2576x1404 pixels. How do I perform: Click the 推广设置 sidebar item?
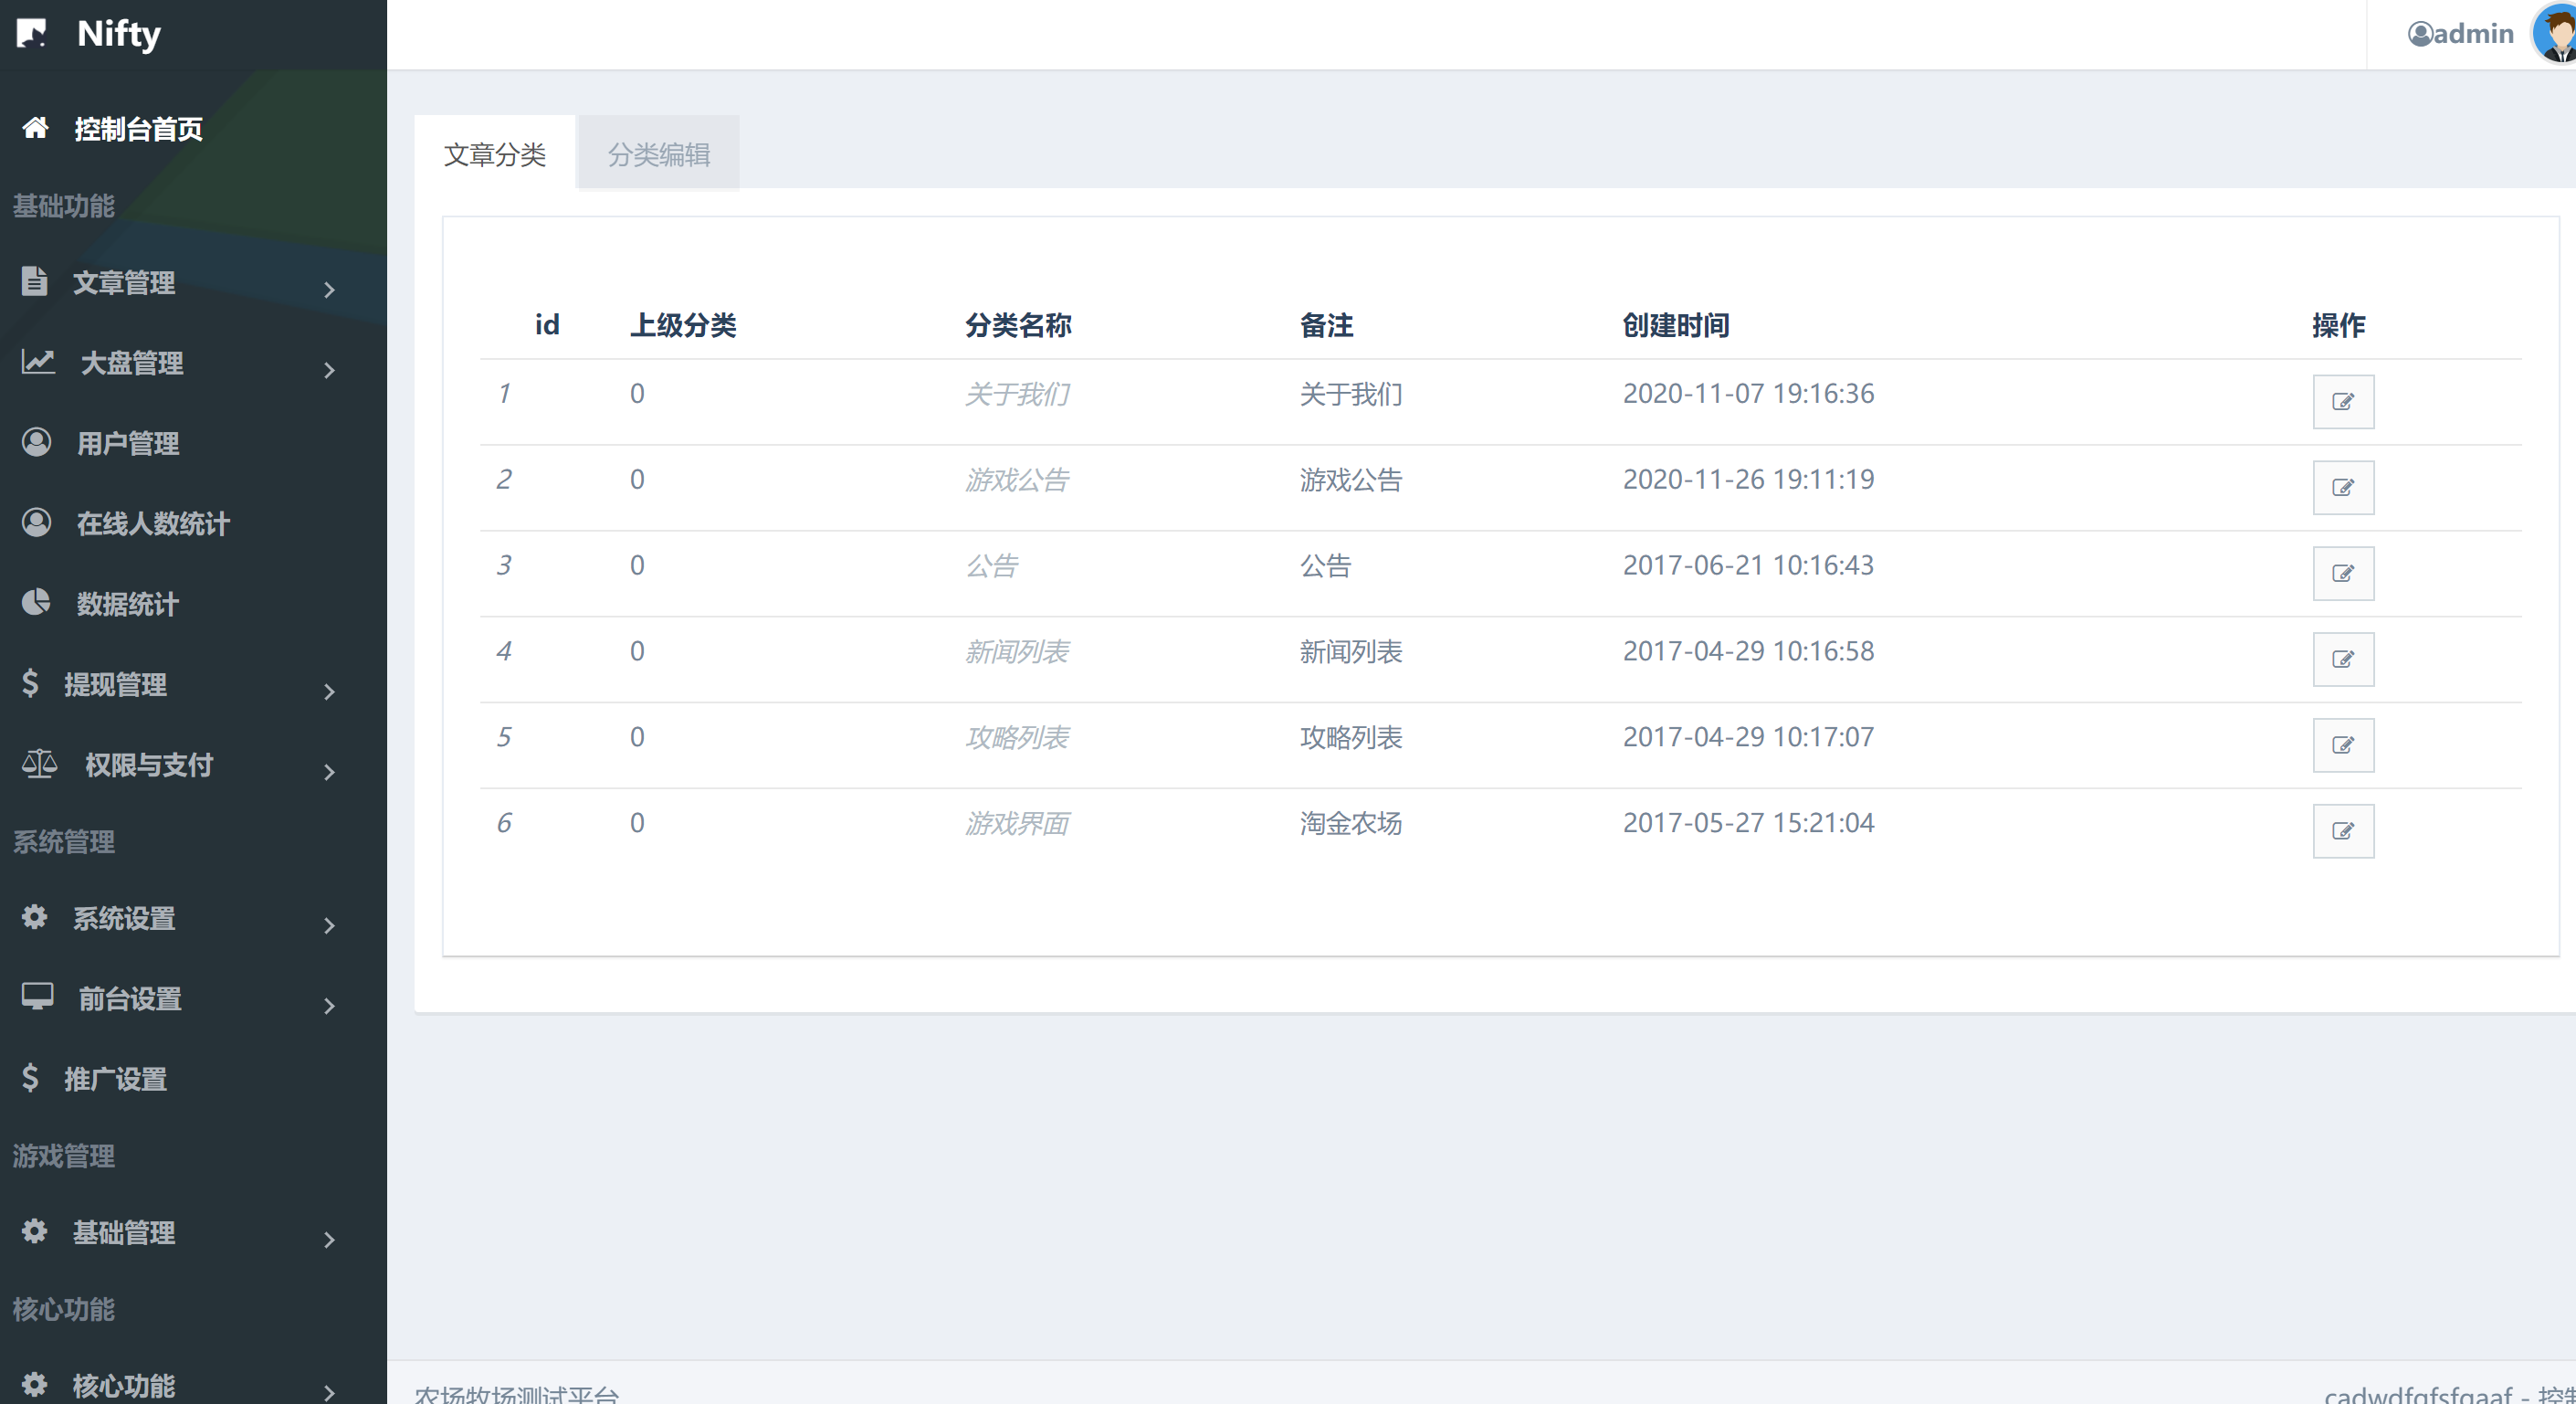coord(116,1080)
